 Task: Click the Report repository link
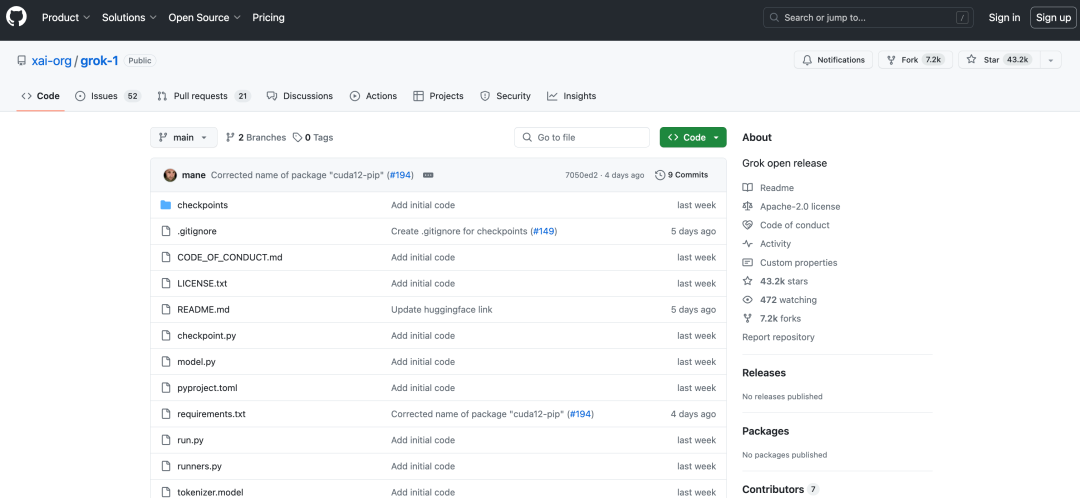[x=778, y=338]
